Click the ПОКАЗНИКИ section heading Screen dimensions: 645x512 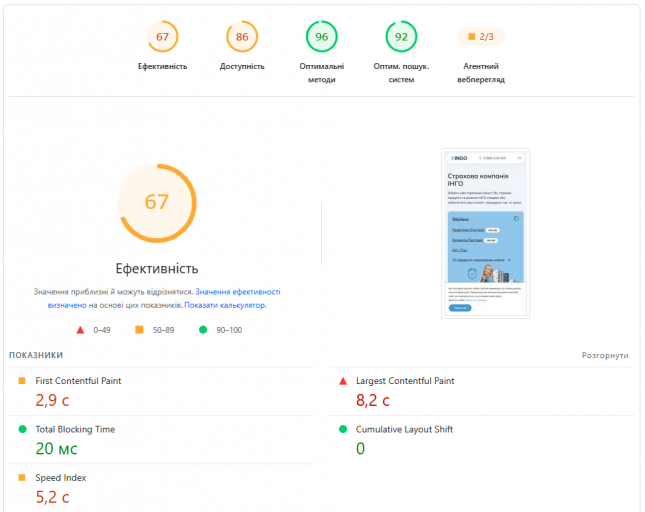(36, 355)
